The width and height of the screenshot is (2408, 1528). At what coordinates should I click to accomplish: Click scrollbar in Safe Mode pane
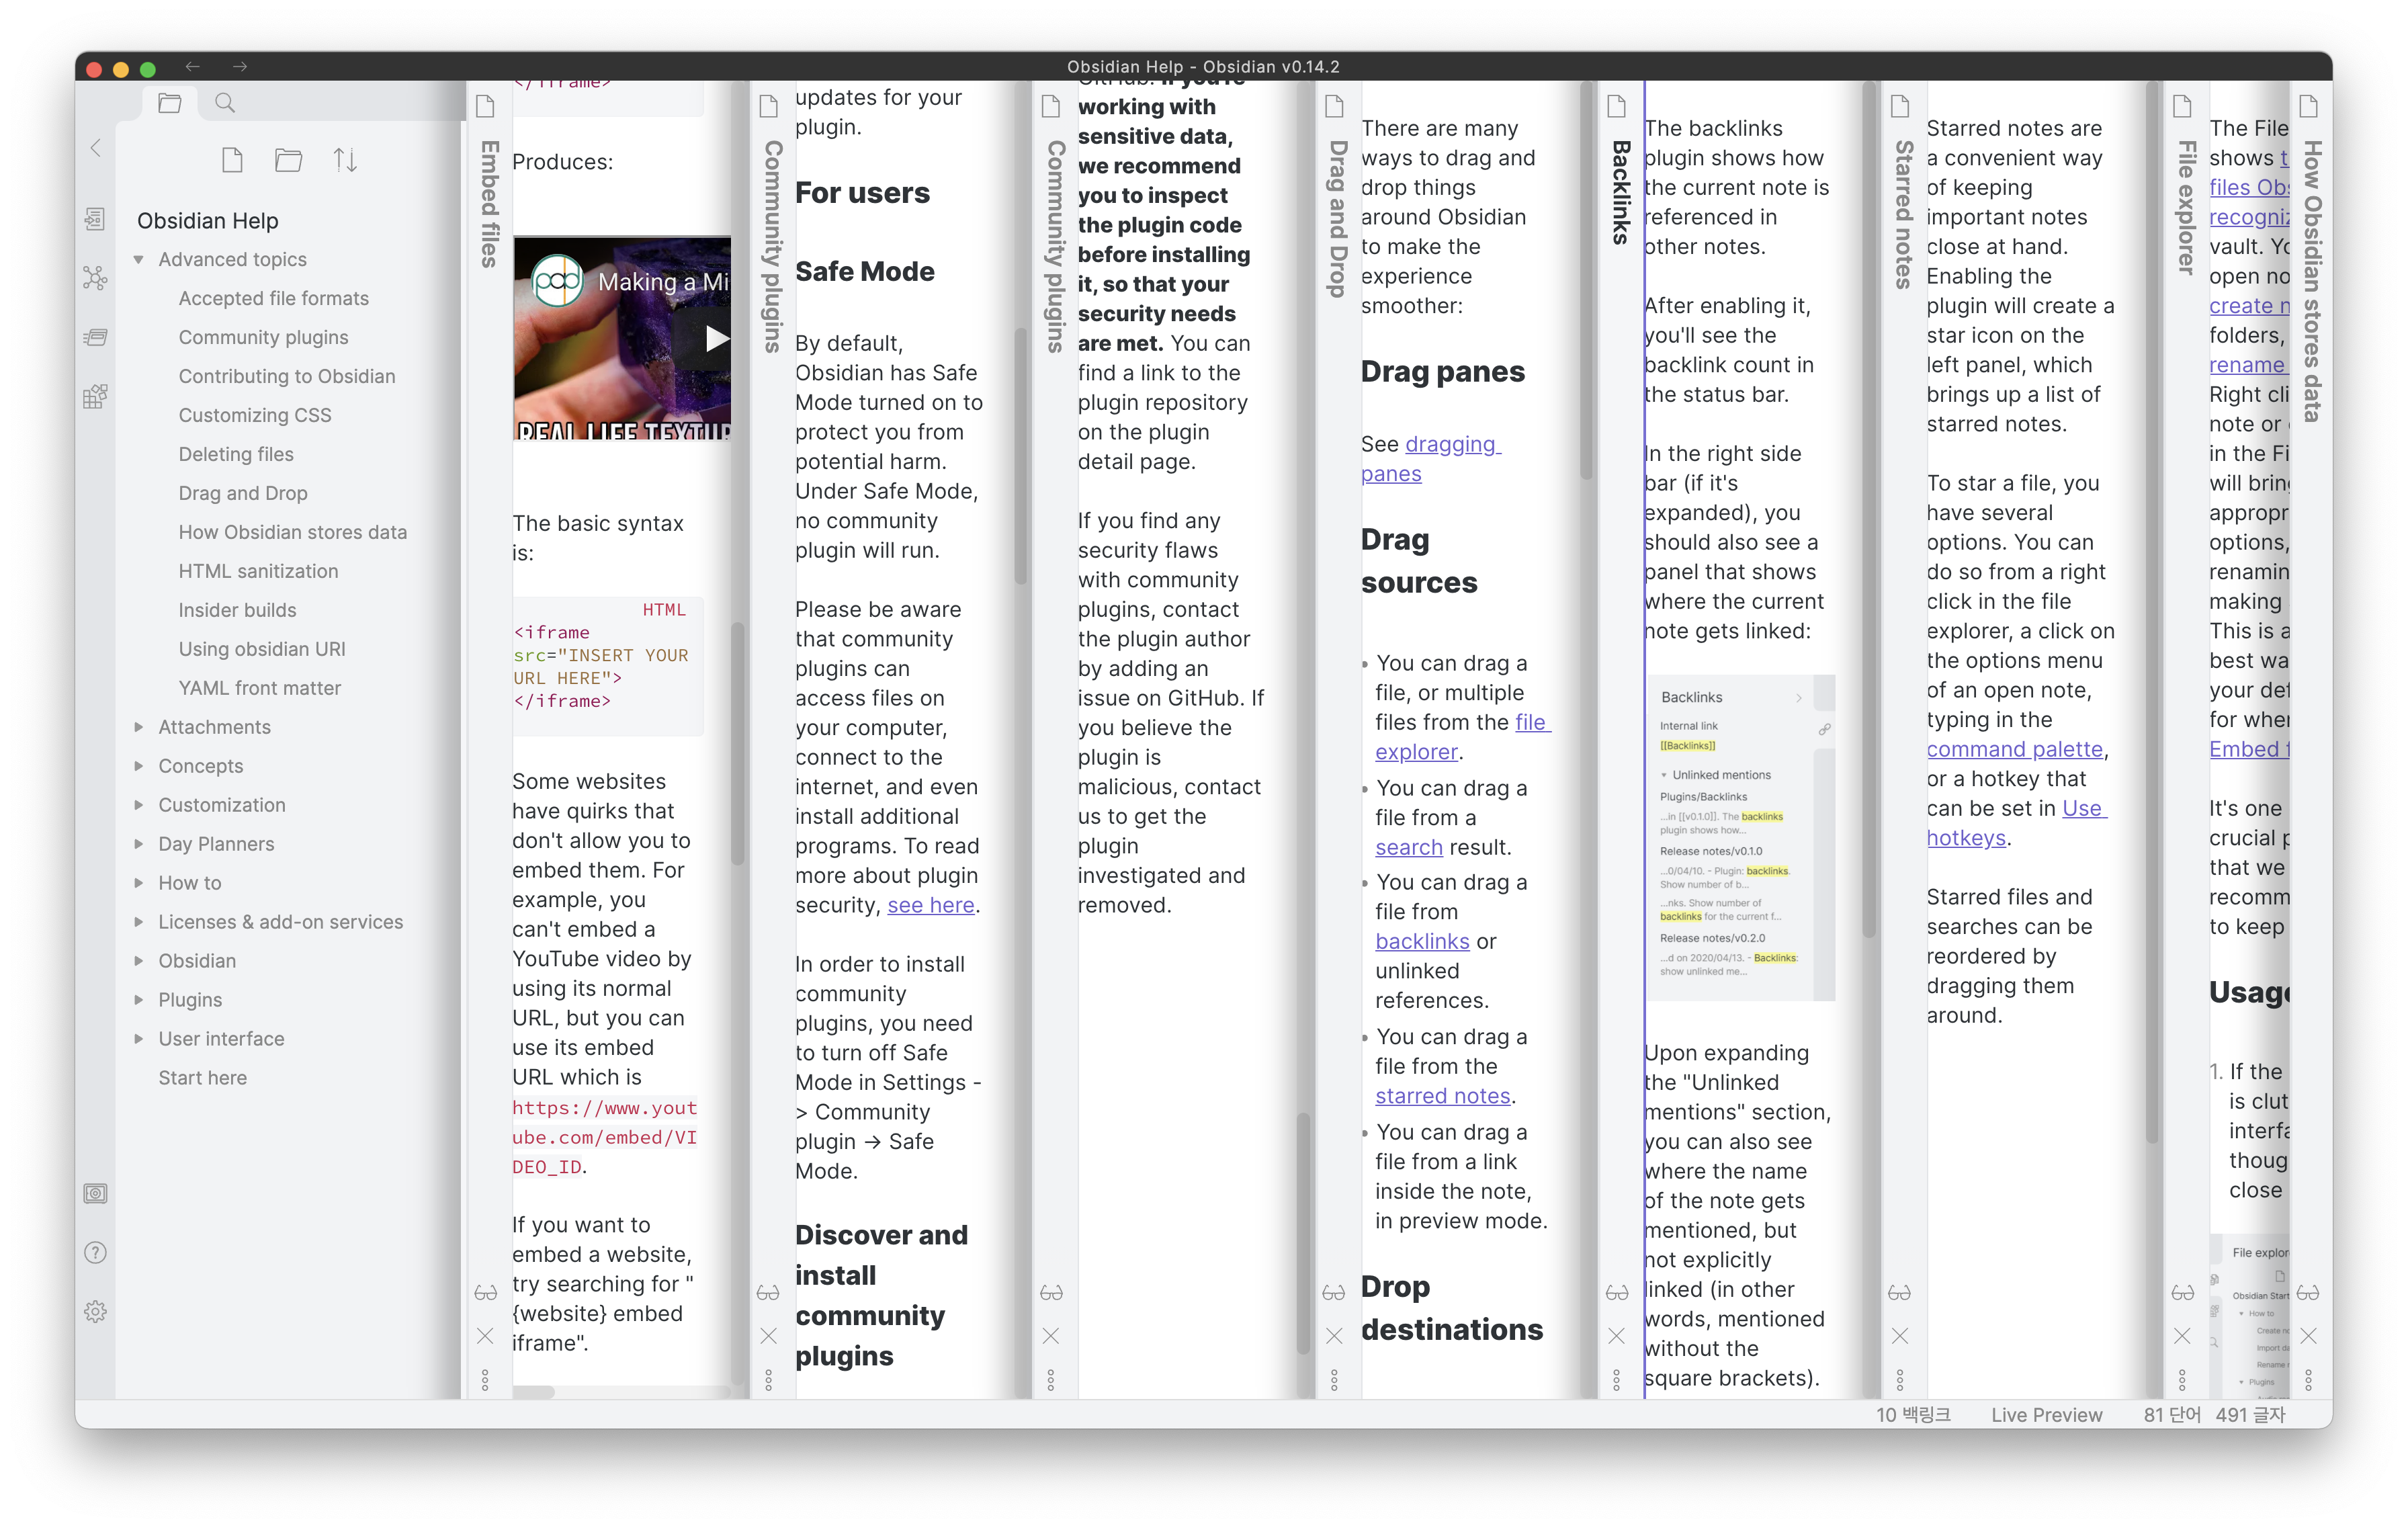(1020, 455)
